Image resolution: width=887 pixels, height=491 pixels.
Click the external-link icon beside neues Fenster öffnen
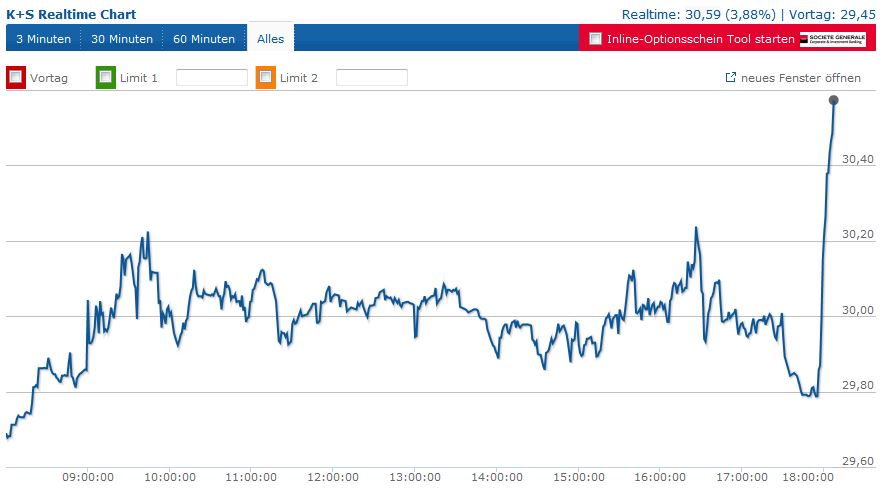(730, 78)
